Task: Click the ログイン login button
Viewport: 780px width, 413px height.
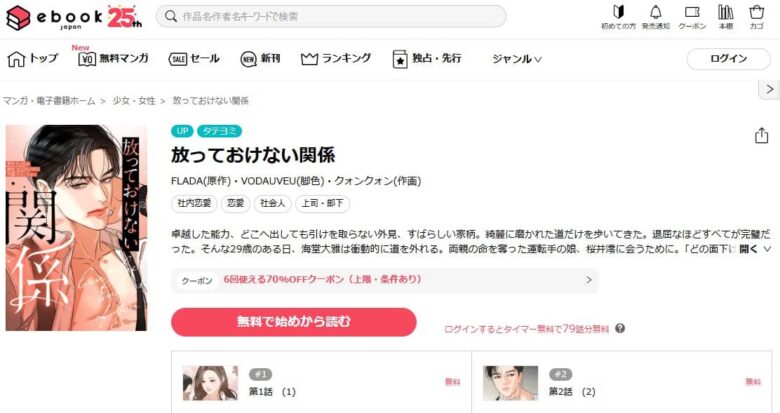Action: [x=729, y=59]
